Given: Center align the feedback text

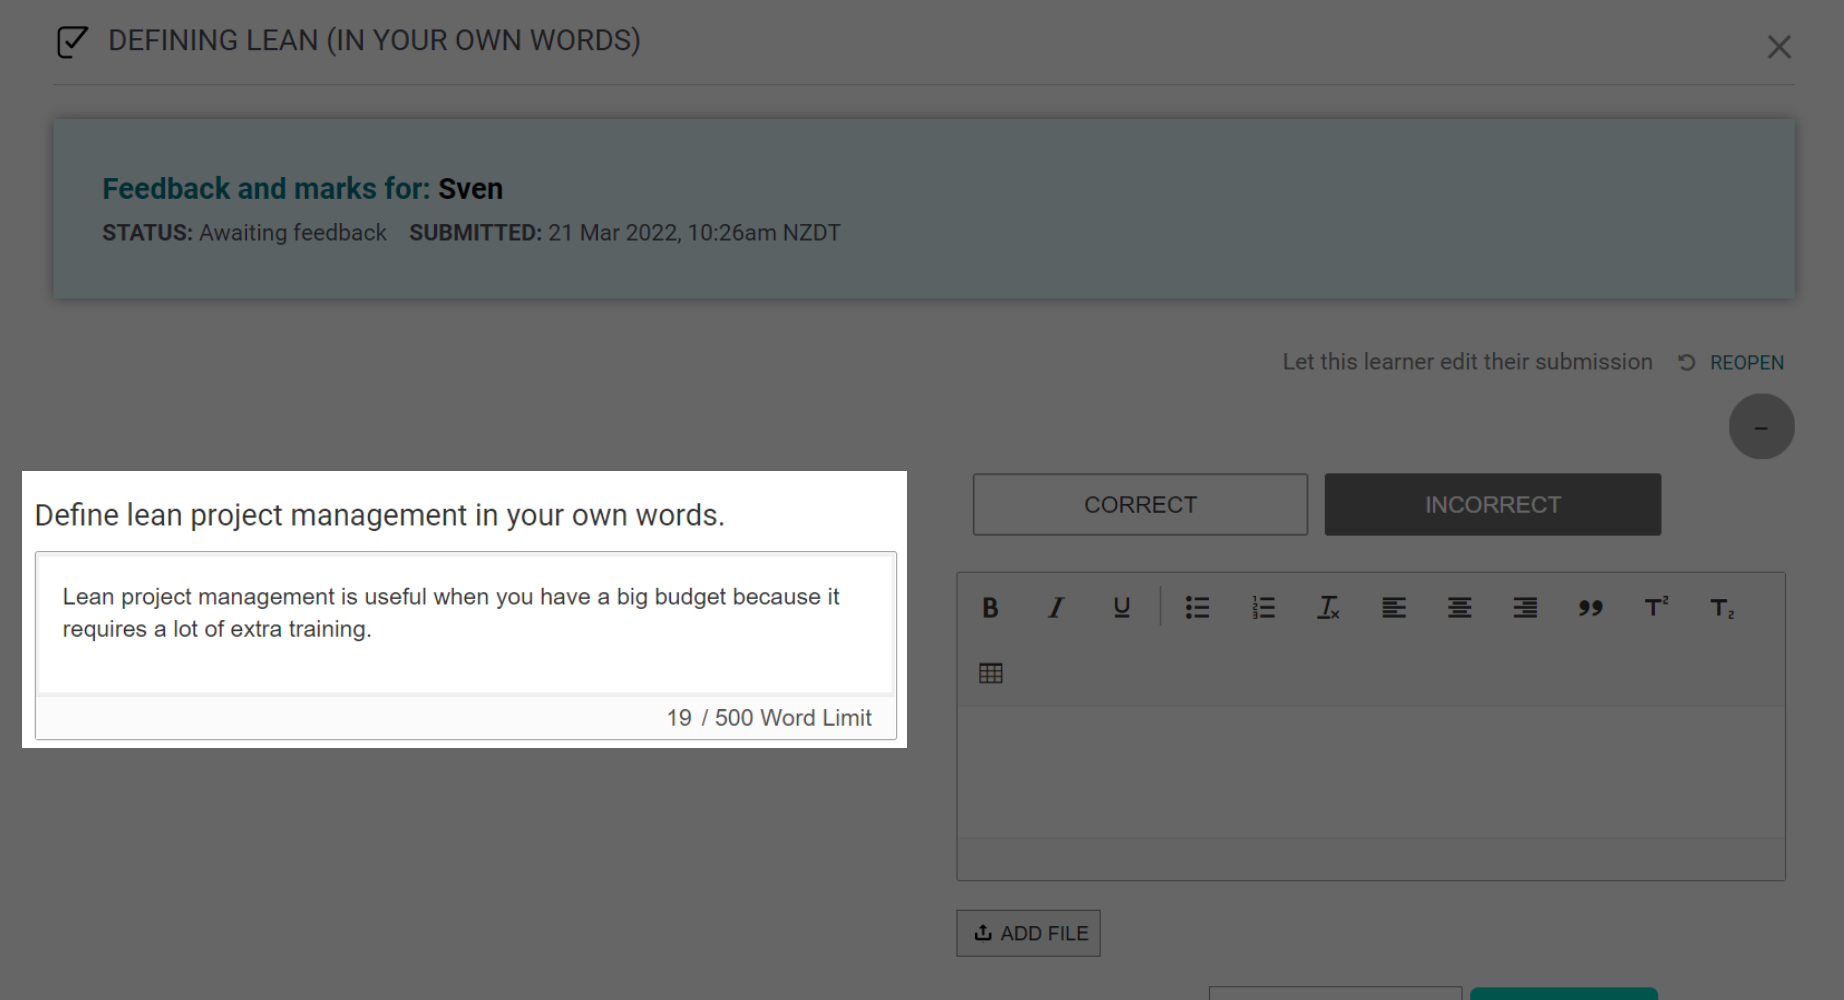Looking at the screenshot, I should (x=1459, y=608).
